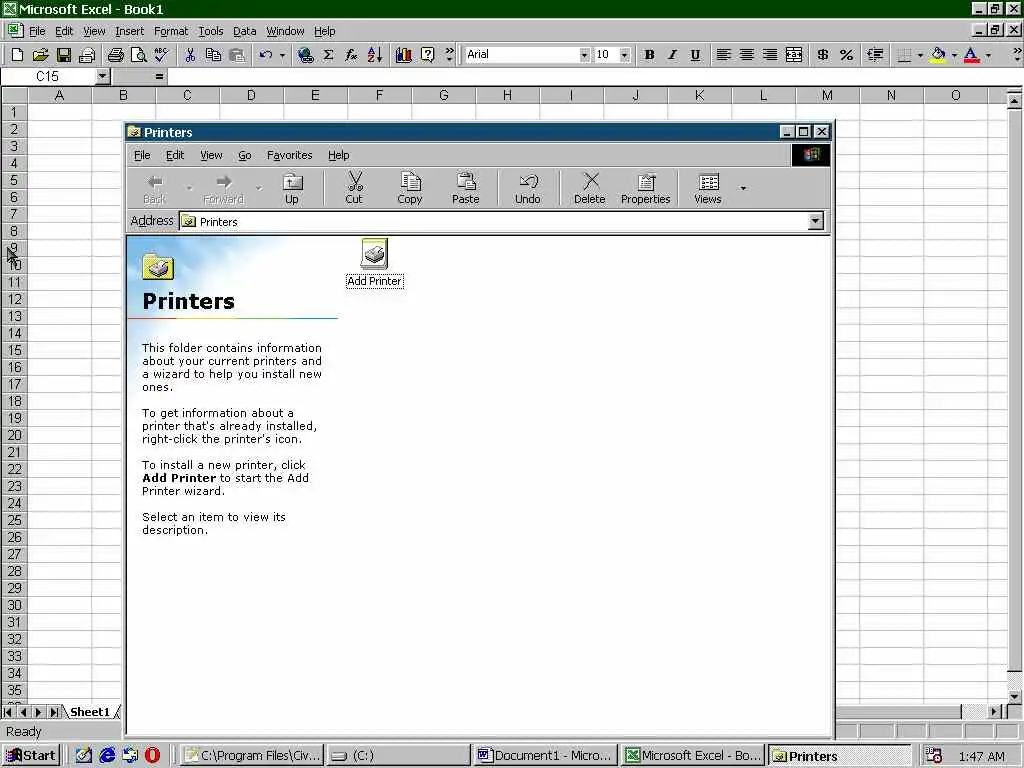1024x768 pixels.
Task: Click the Edit Formula equals button
Action: pos(159,76)
